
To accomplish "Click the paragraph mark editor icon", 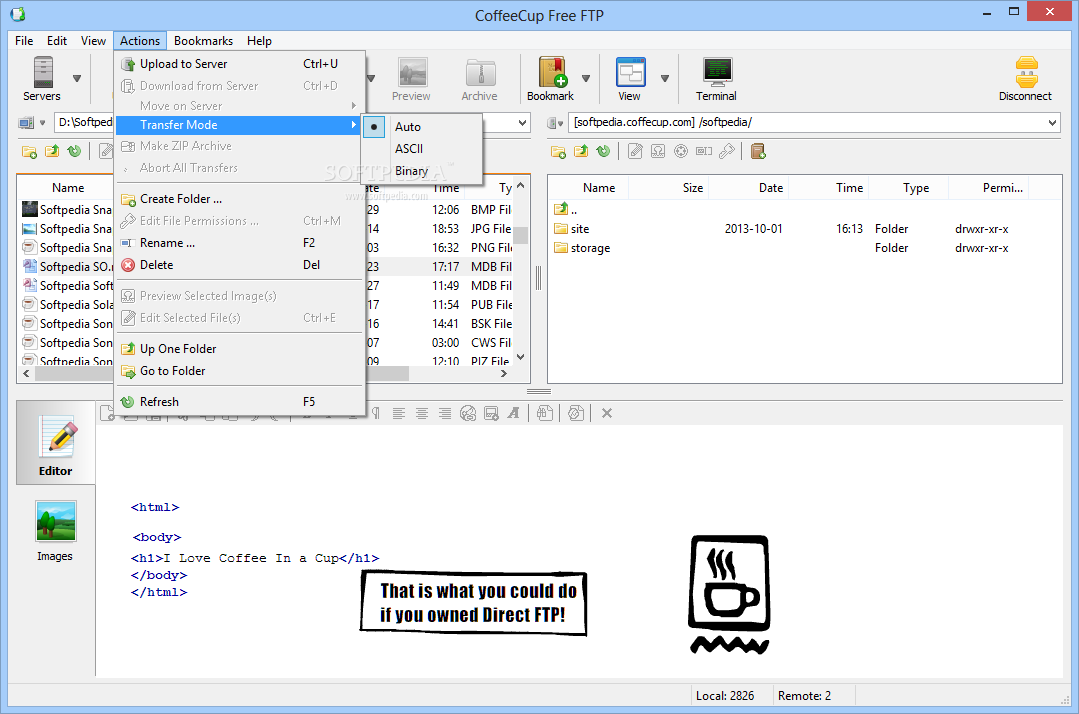I will 376,413.
